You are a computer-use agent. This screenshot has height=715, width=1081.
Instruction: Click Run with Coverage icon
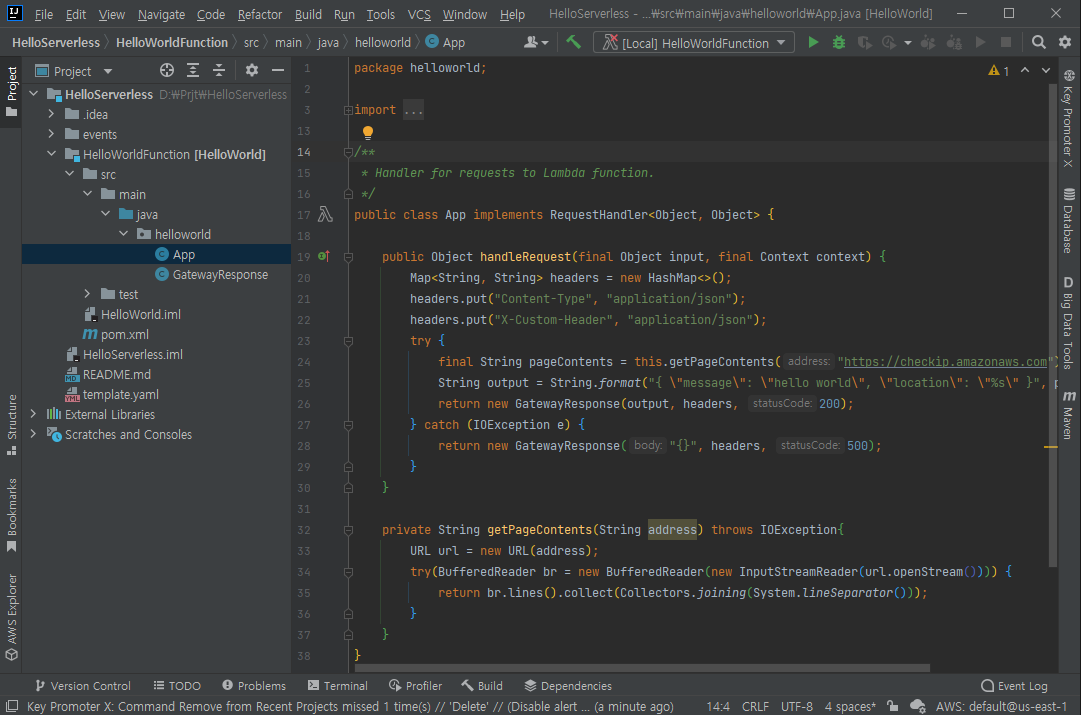[x=864, y=43]
